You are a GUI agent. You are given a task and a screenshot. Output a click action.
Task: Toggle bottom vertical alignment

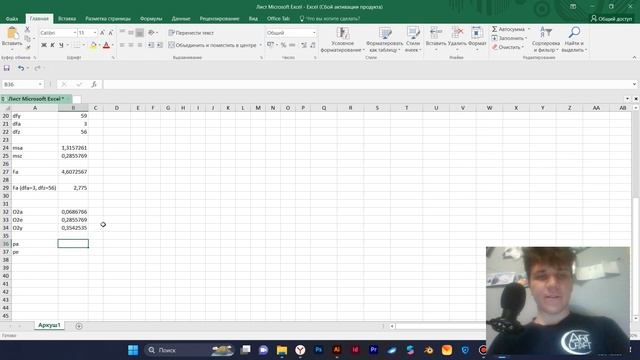[140, 33]
